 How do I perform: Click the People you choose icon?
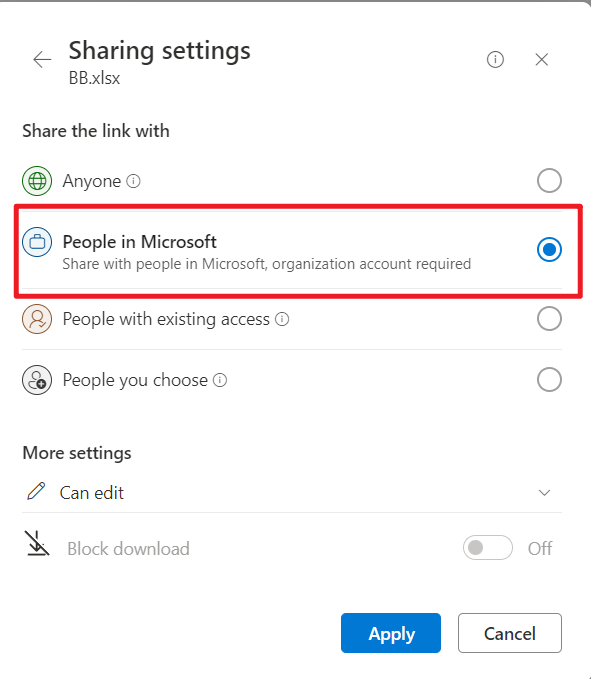pyautogui.click(x=37, y=380)
